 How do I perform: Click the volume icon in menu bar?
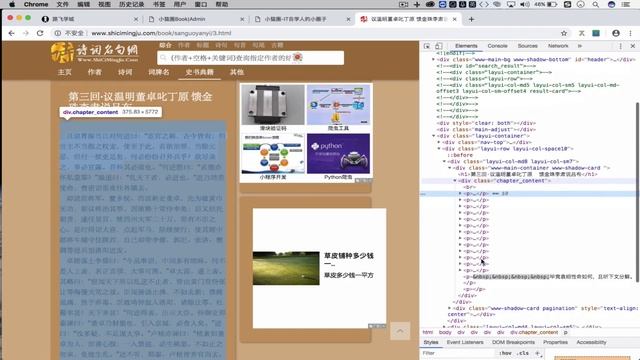tap(525, 4)
